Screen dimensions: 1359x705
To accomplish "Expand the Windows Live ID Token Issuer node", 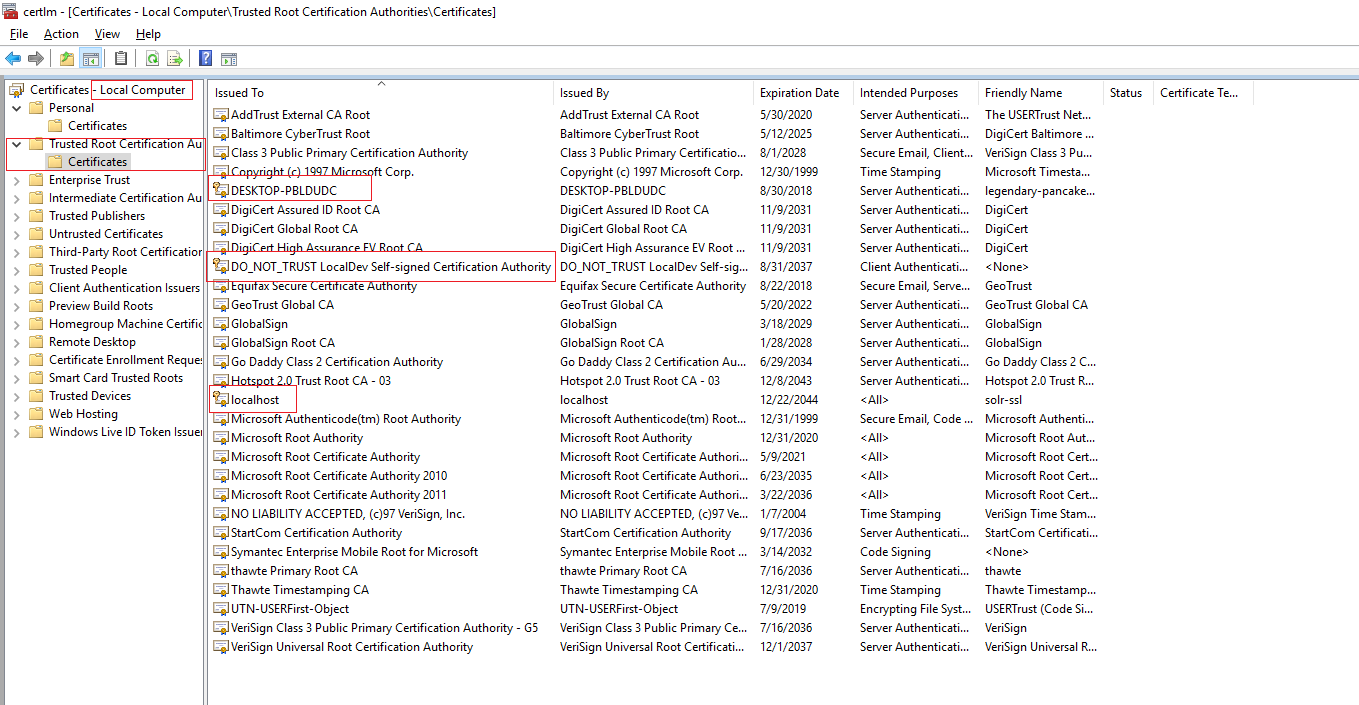I will [x=16, y=431].
